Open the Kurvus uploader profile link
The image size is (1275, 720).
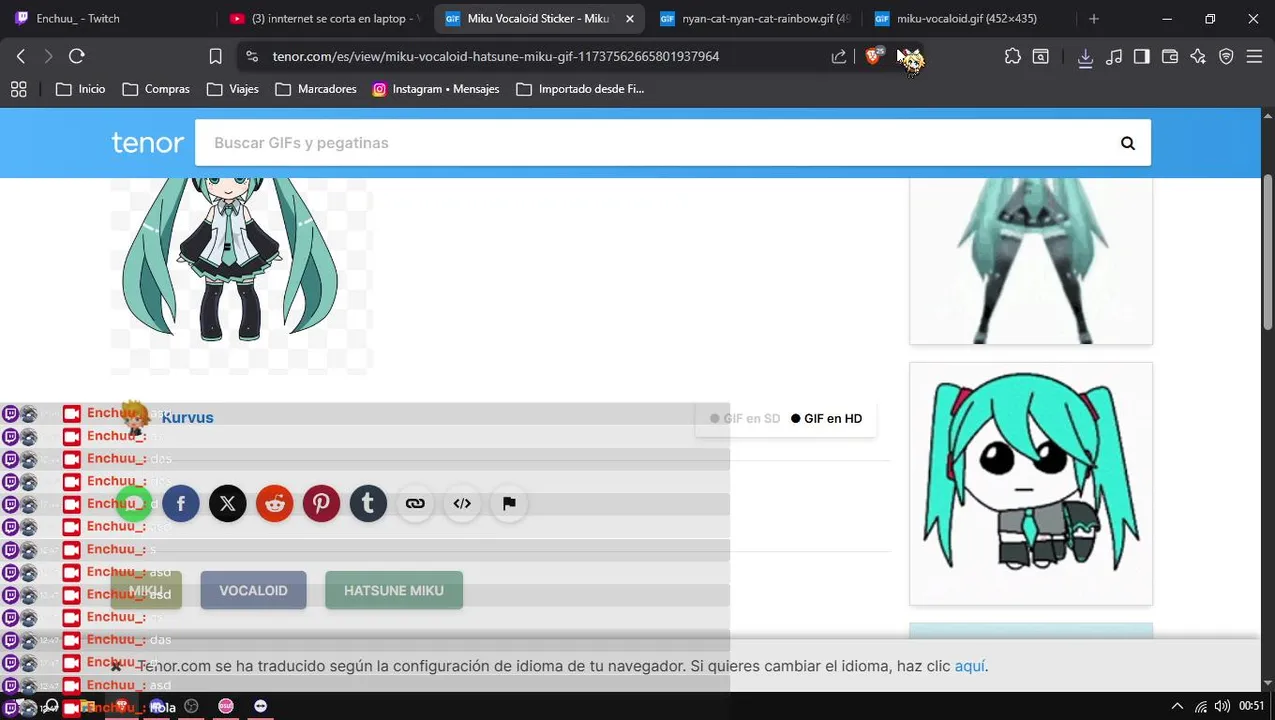coord(187,418)
